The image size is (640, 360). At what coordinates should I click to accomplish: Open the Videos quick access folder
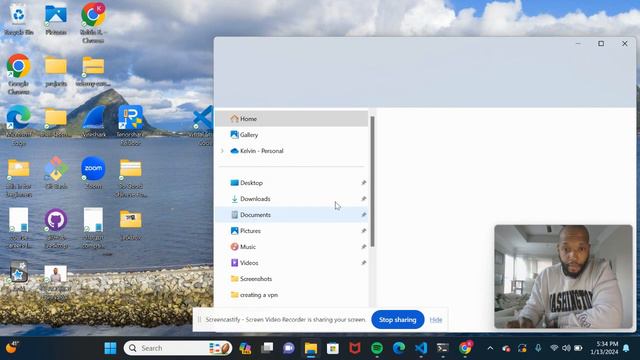click(x=291, y=263)
